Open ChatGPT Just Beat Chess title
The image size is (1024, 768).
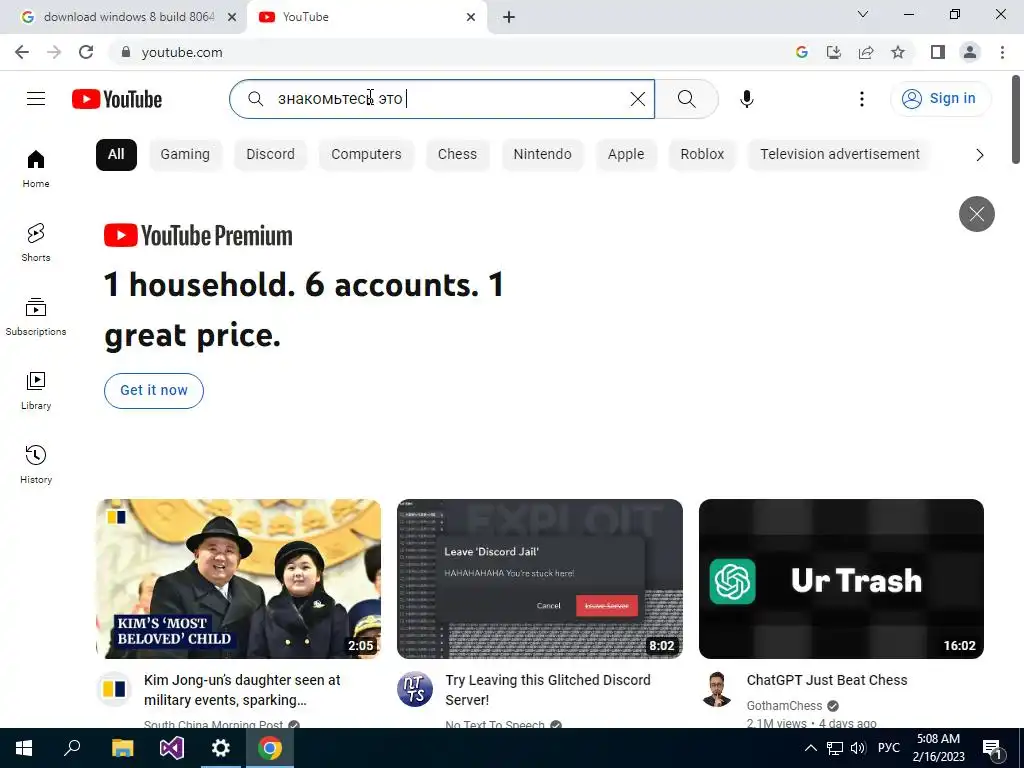click(x=827, y=680)
